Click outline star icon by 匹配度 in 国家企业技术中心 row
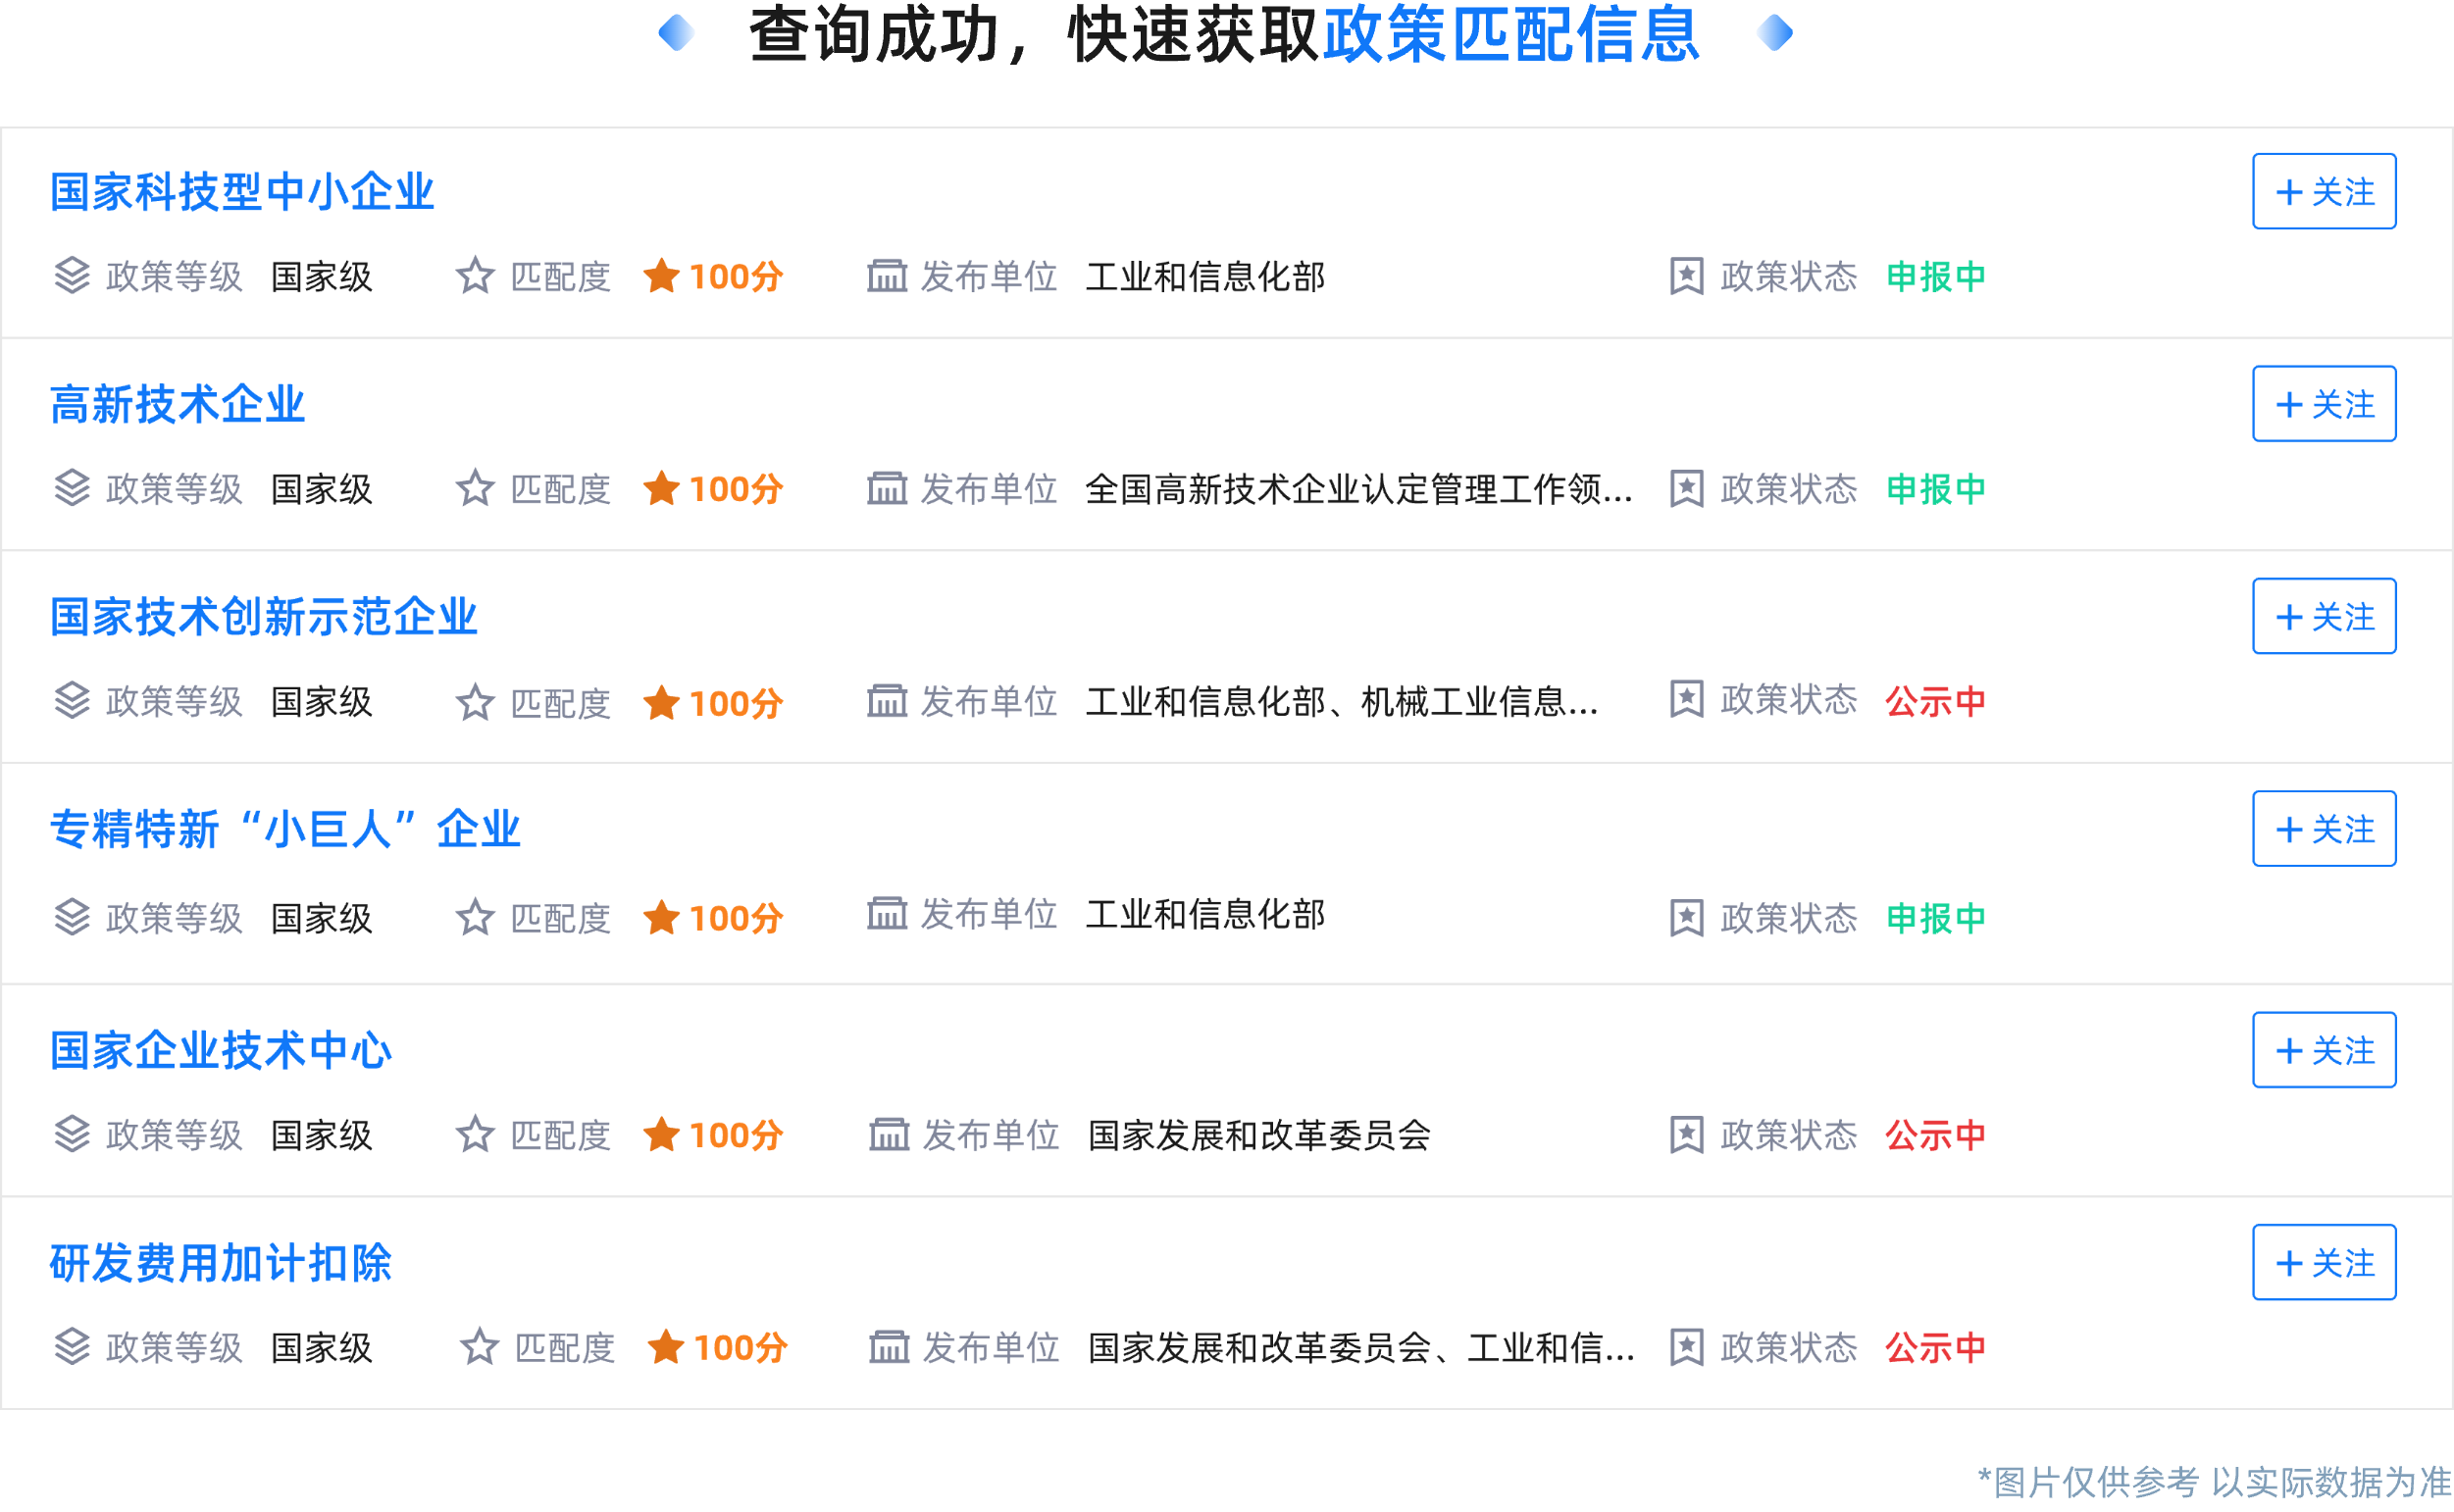Image resolution: width=2454 pixels, height=1512 pixels. tap(475, 1135)
